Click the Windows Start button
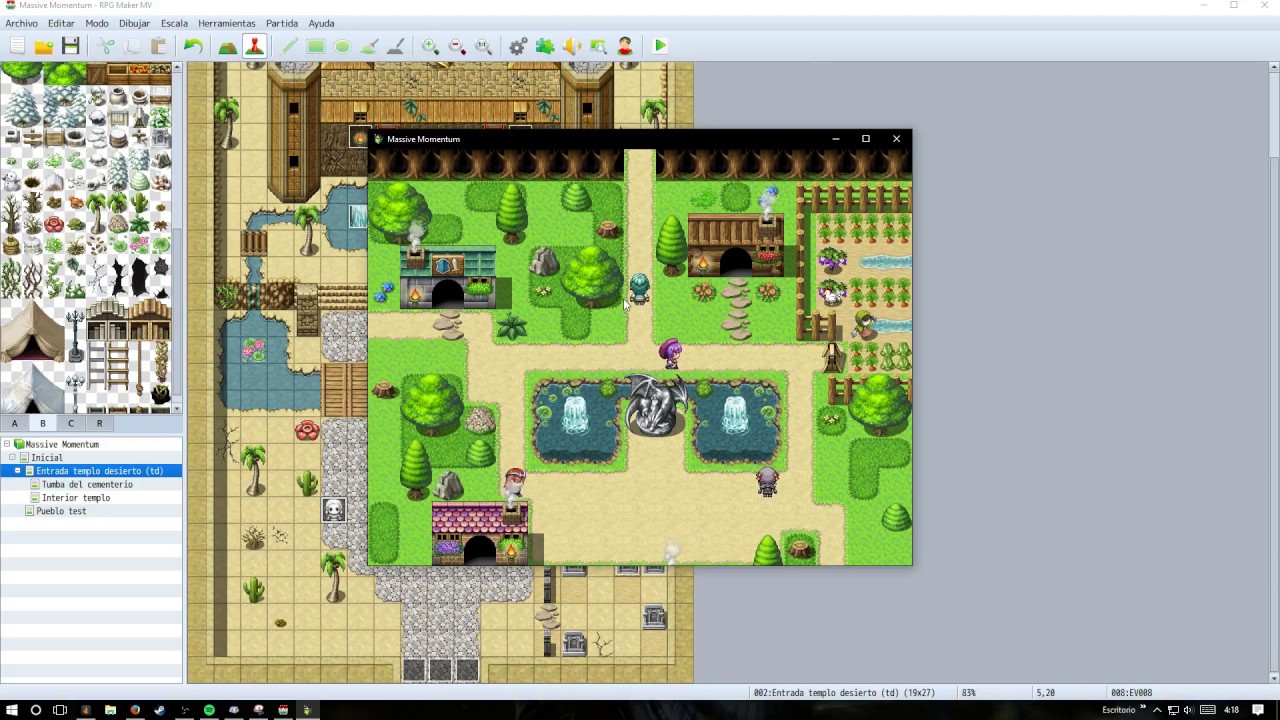 tap(11, 710)
